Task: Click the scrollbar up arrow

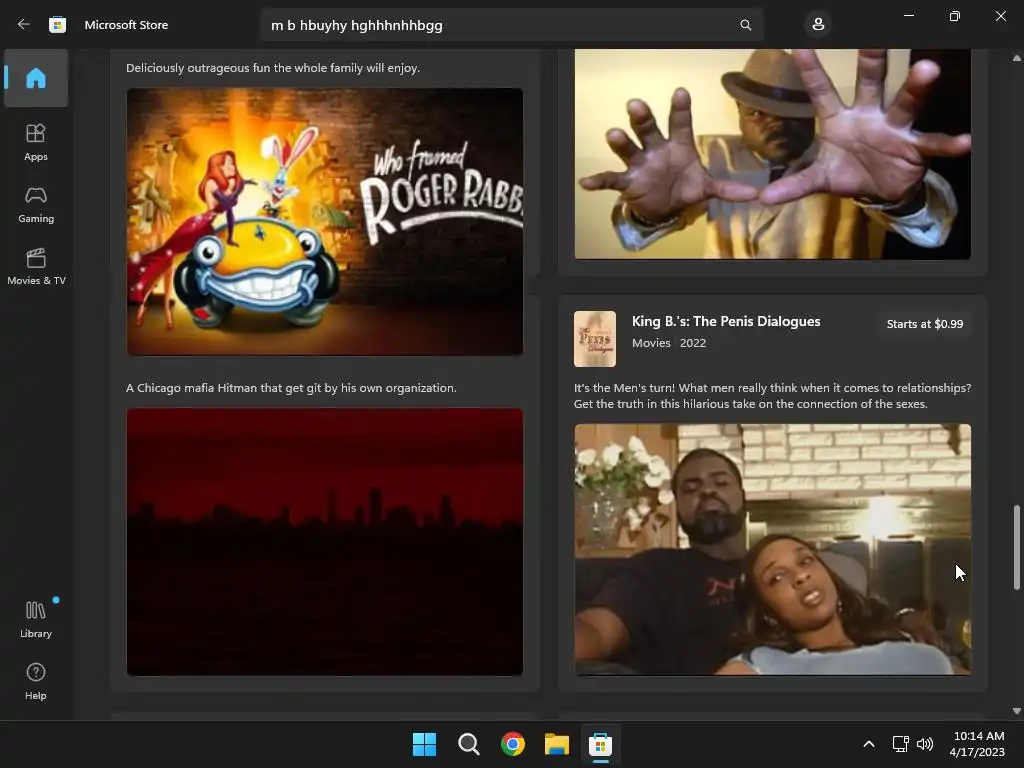Action: click(x=1016, y=58)
